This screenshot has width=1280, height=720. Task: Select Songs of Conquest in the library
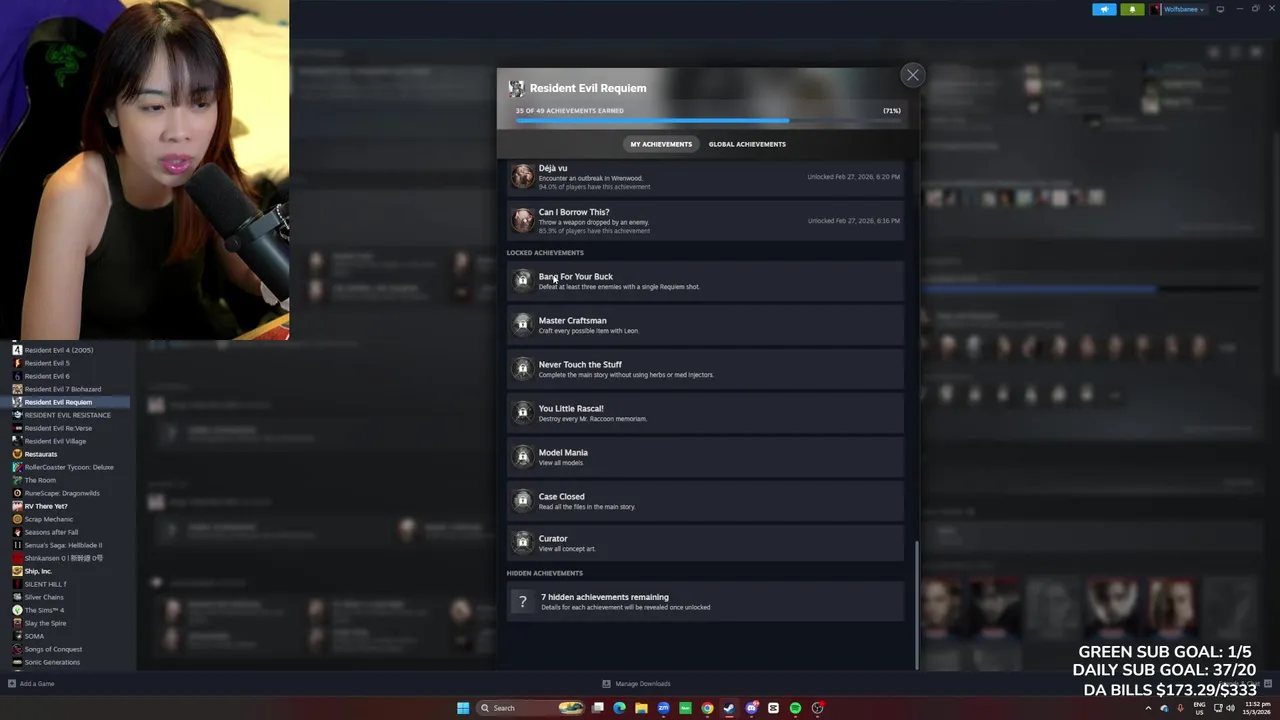[53, 649]
